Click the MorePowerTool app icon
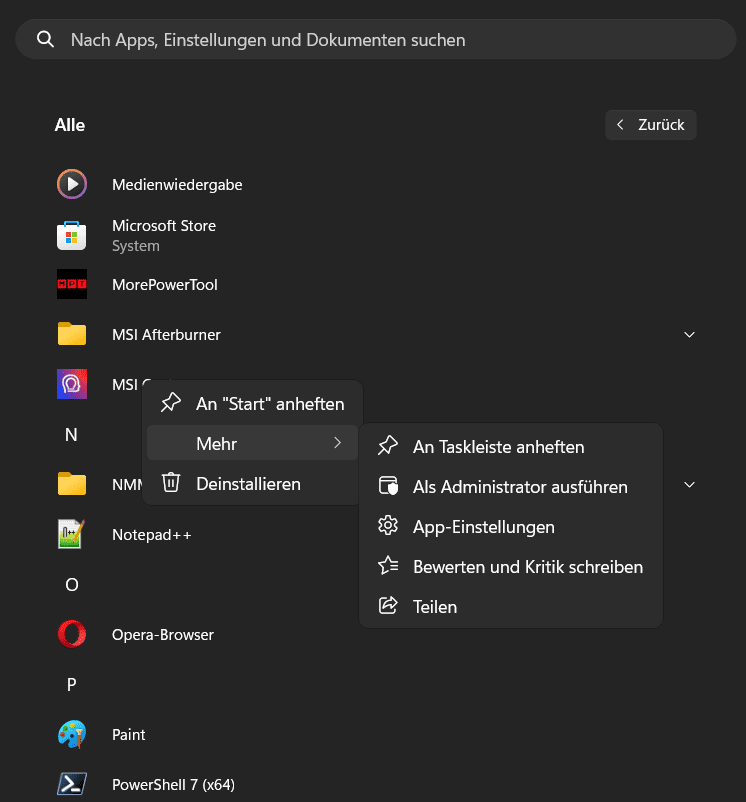The height and width of the screenshot is (802, 746). pyautogui.click(x=72, y=284)
